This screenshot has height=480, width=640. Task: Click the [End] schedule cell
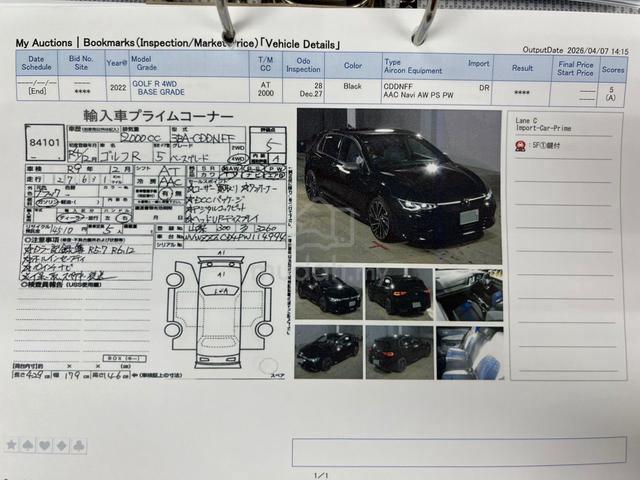37,91
